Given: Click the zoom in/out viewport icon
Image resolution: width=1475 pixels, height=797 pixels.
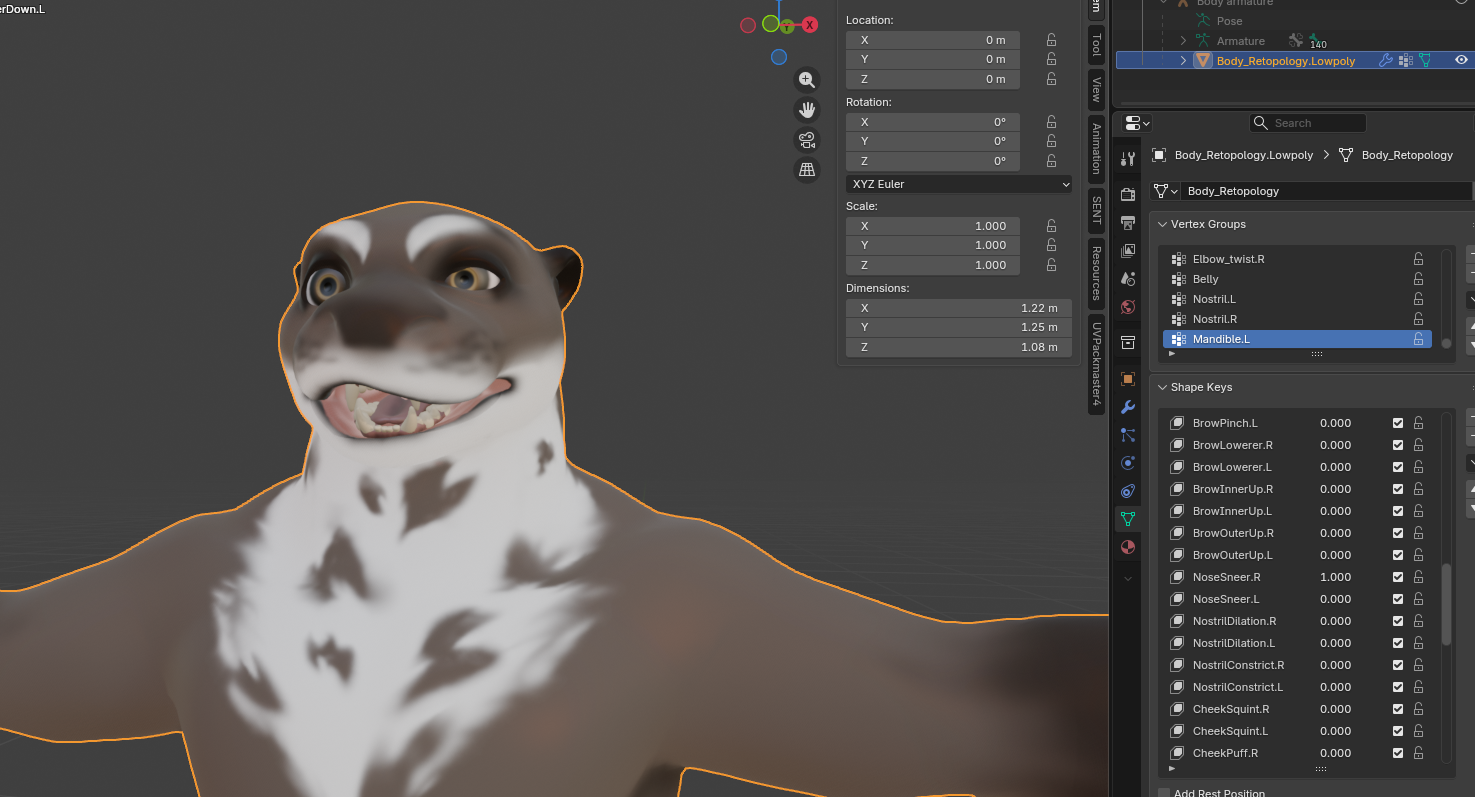Looking at the screenshot, I should [807, 80].
